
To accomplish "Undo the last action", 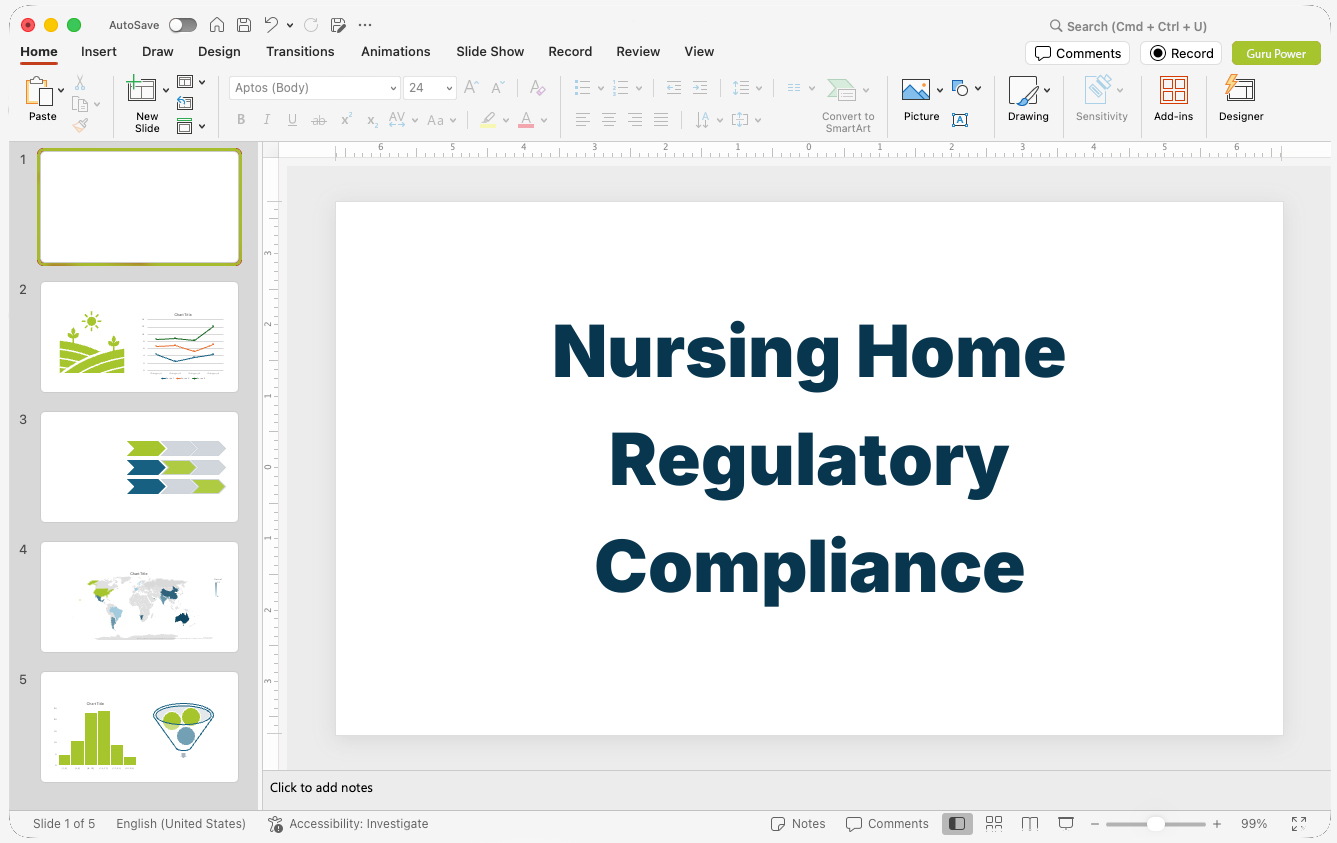I will click(272, 25).
